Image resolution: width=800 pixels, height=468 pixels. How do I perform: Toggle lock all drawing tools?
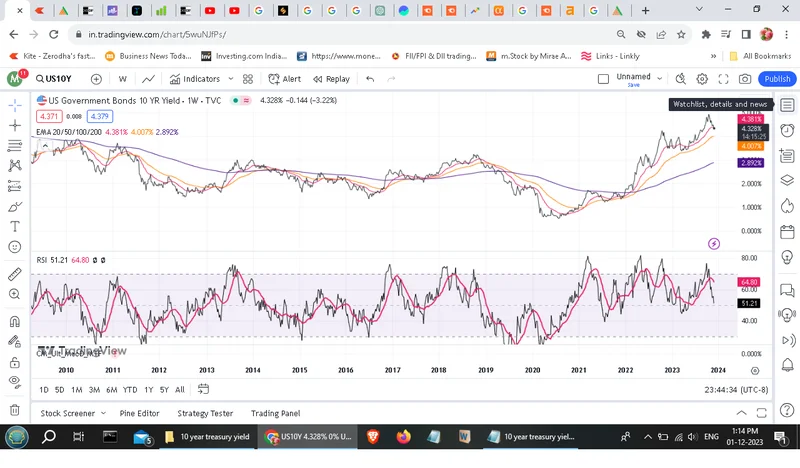(x=15, y=362)
